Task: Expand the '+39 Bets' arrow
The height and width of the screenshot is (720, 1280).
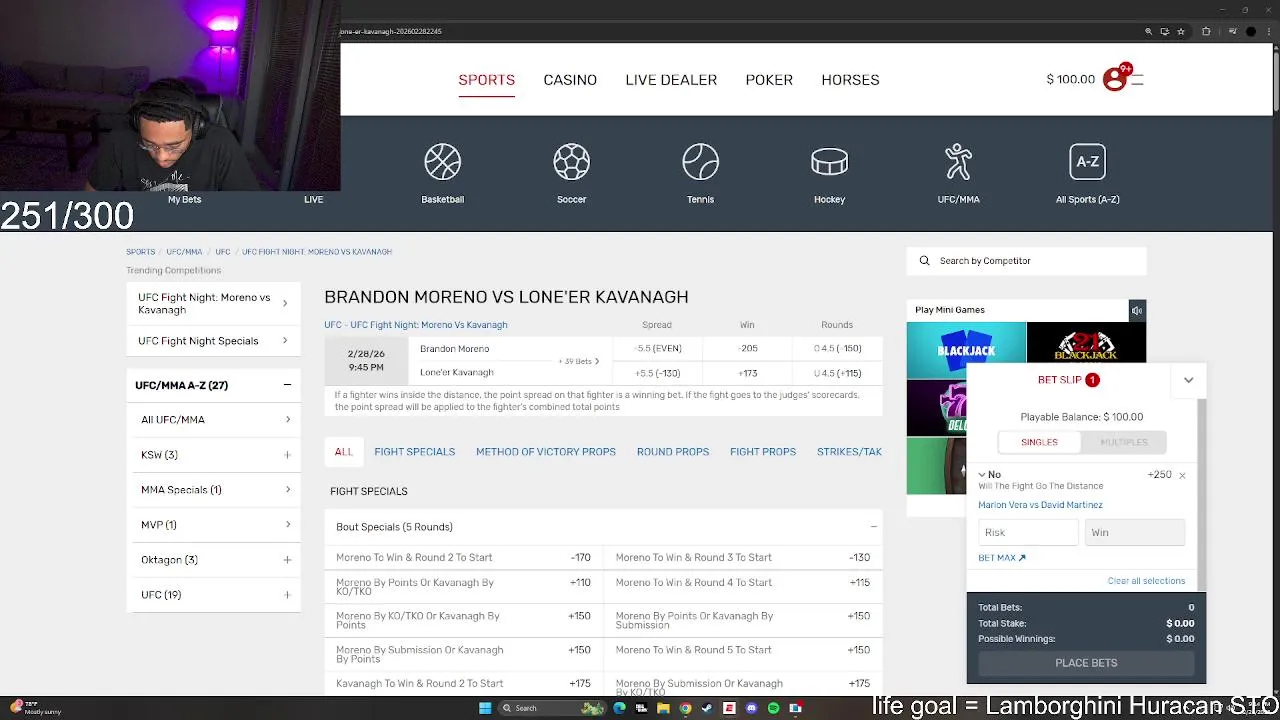Action: pos(597,361)
